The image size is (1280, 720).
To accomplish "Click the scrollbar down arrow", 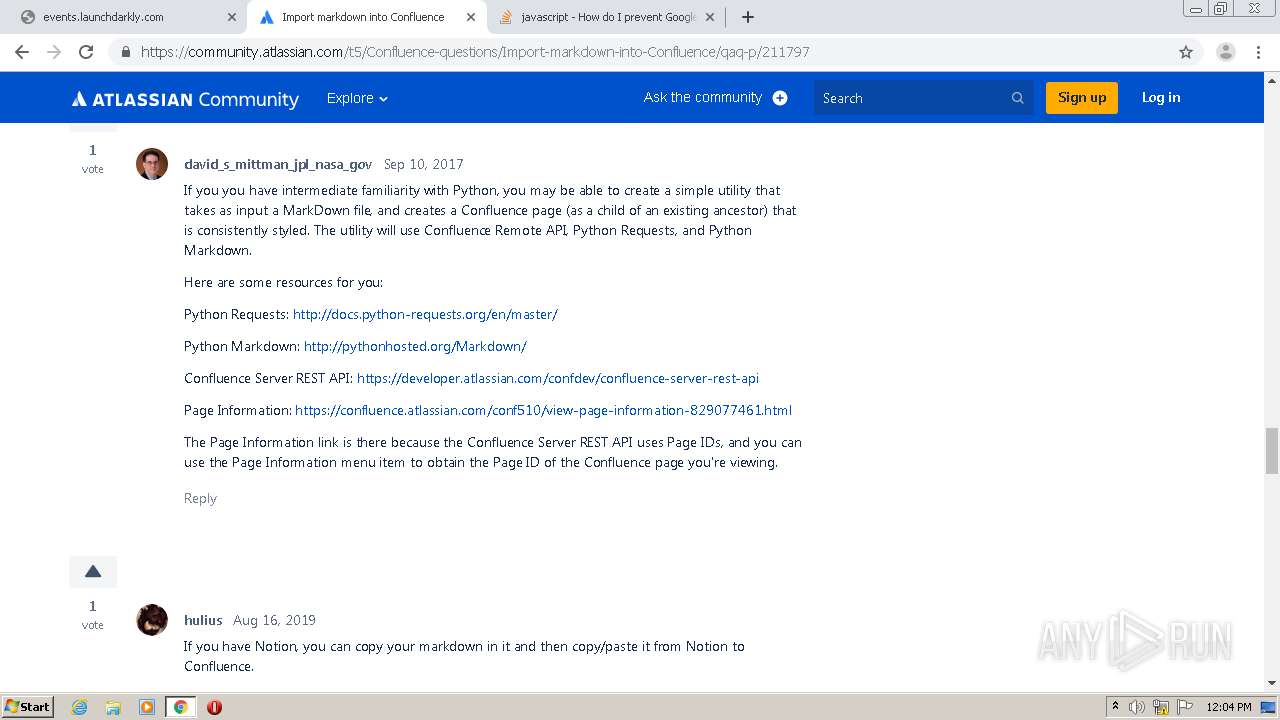I will point(1272,683).
